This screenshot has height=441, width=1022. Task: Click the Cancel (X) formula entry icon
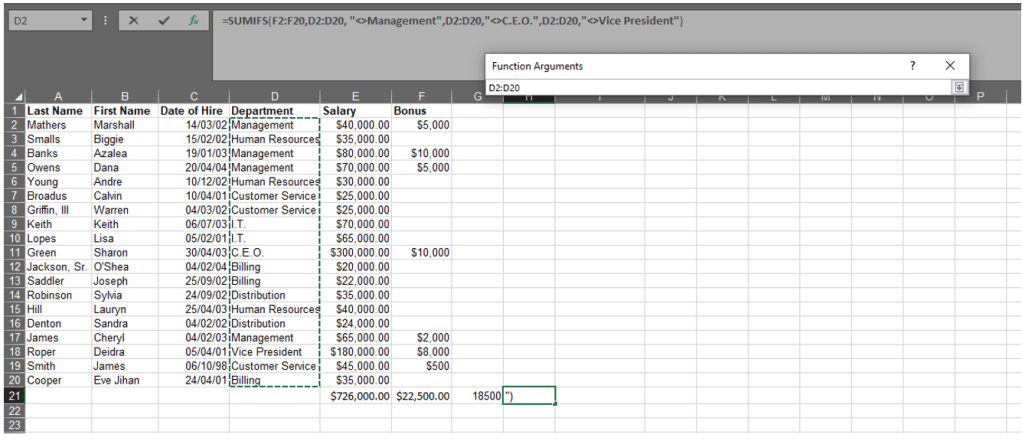(133, 20)
